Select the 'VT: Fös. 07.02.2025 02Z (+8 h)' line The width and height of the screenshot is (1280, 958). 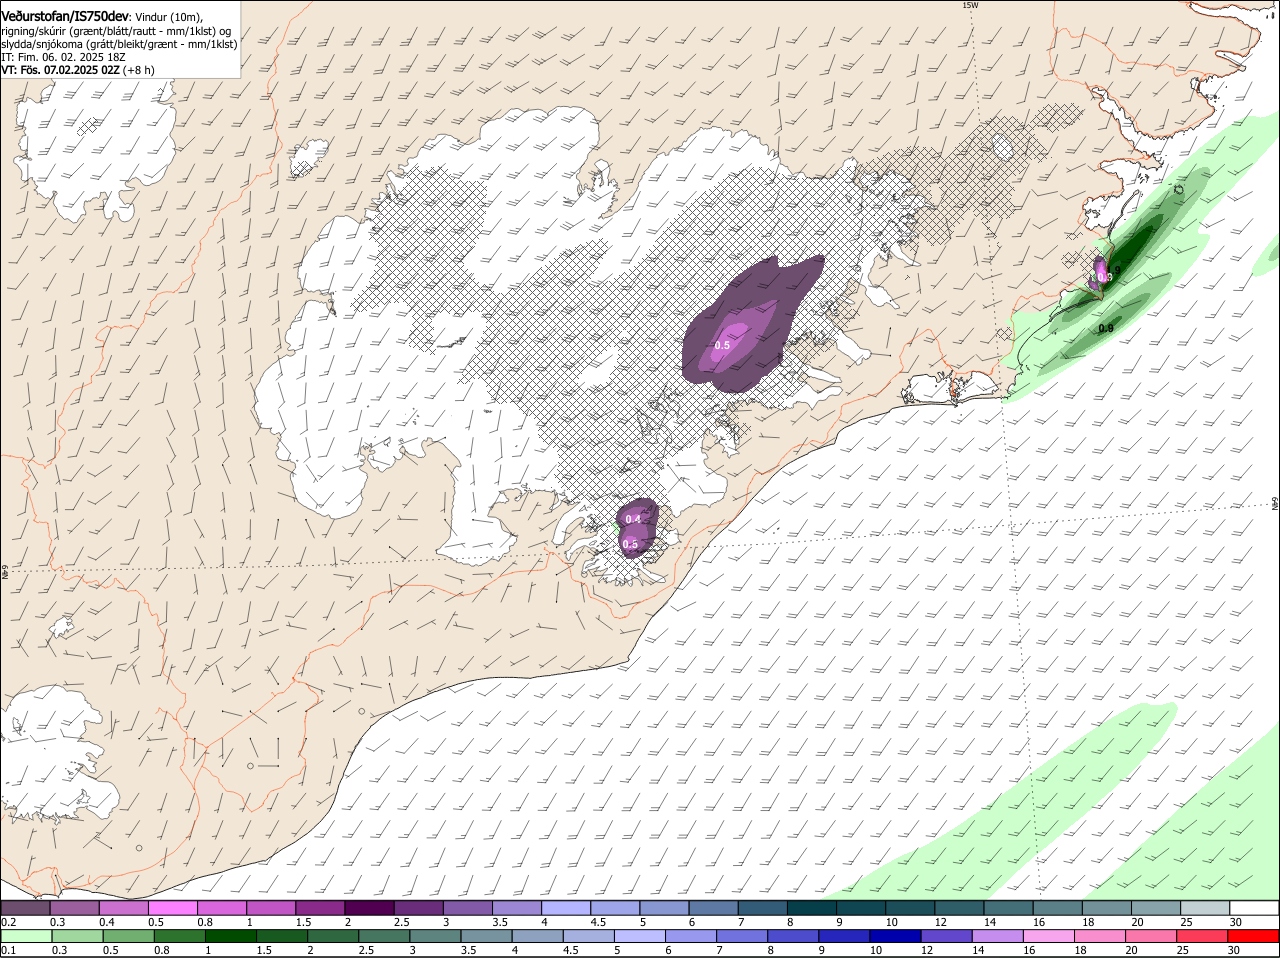[78, 70]
